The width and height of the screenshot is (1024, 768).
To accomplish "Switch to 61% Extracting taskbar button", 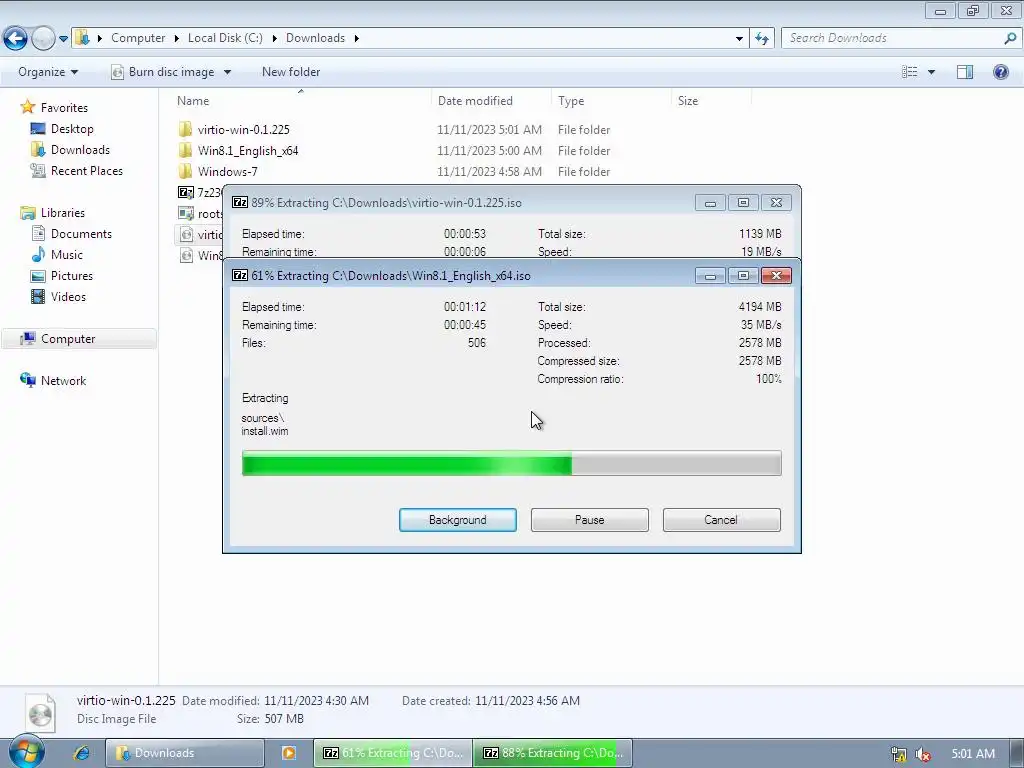I will click(392, 753).
